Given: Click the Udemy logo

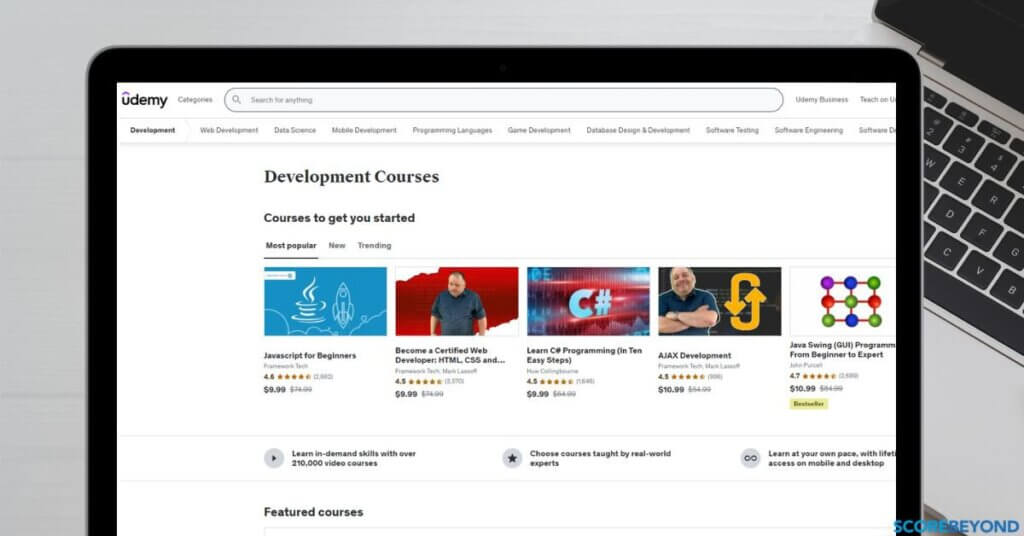Looking at the screenshot, I should [144, 99].
